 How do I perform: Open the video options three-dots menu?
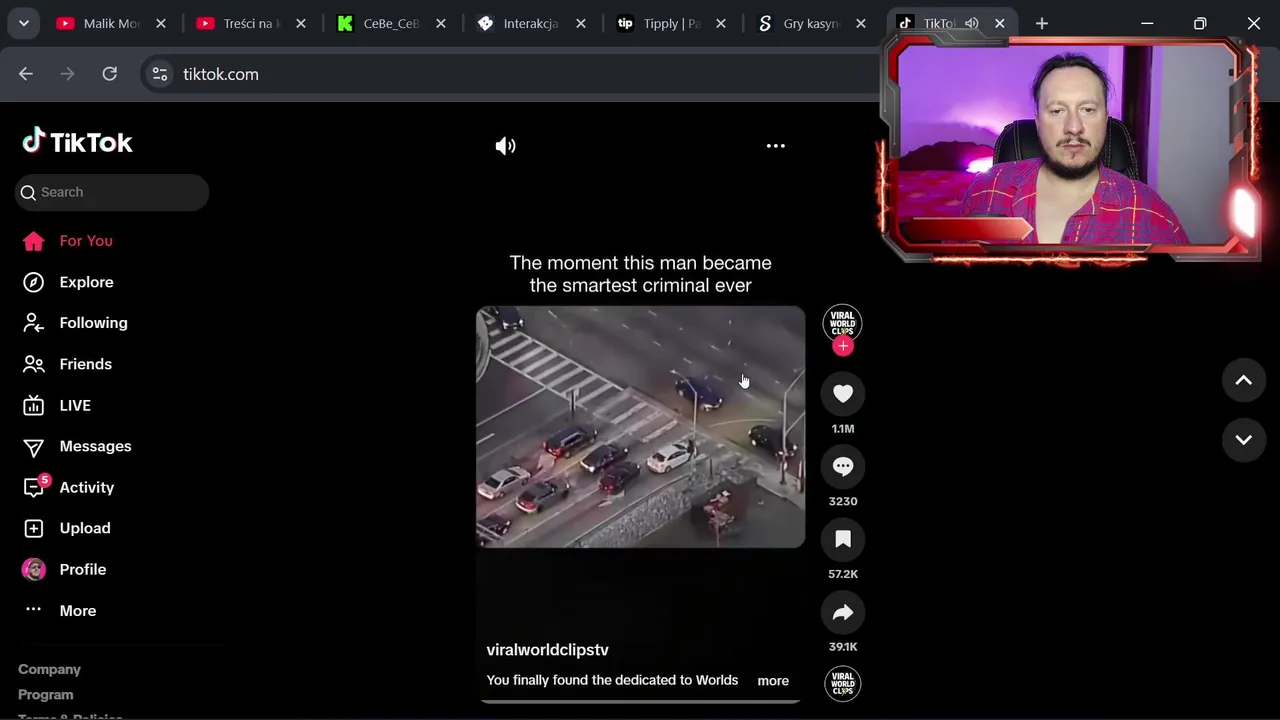[x=776, y=146]
